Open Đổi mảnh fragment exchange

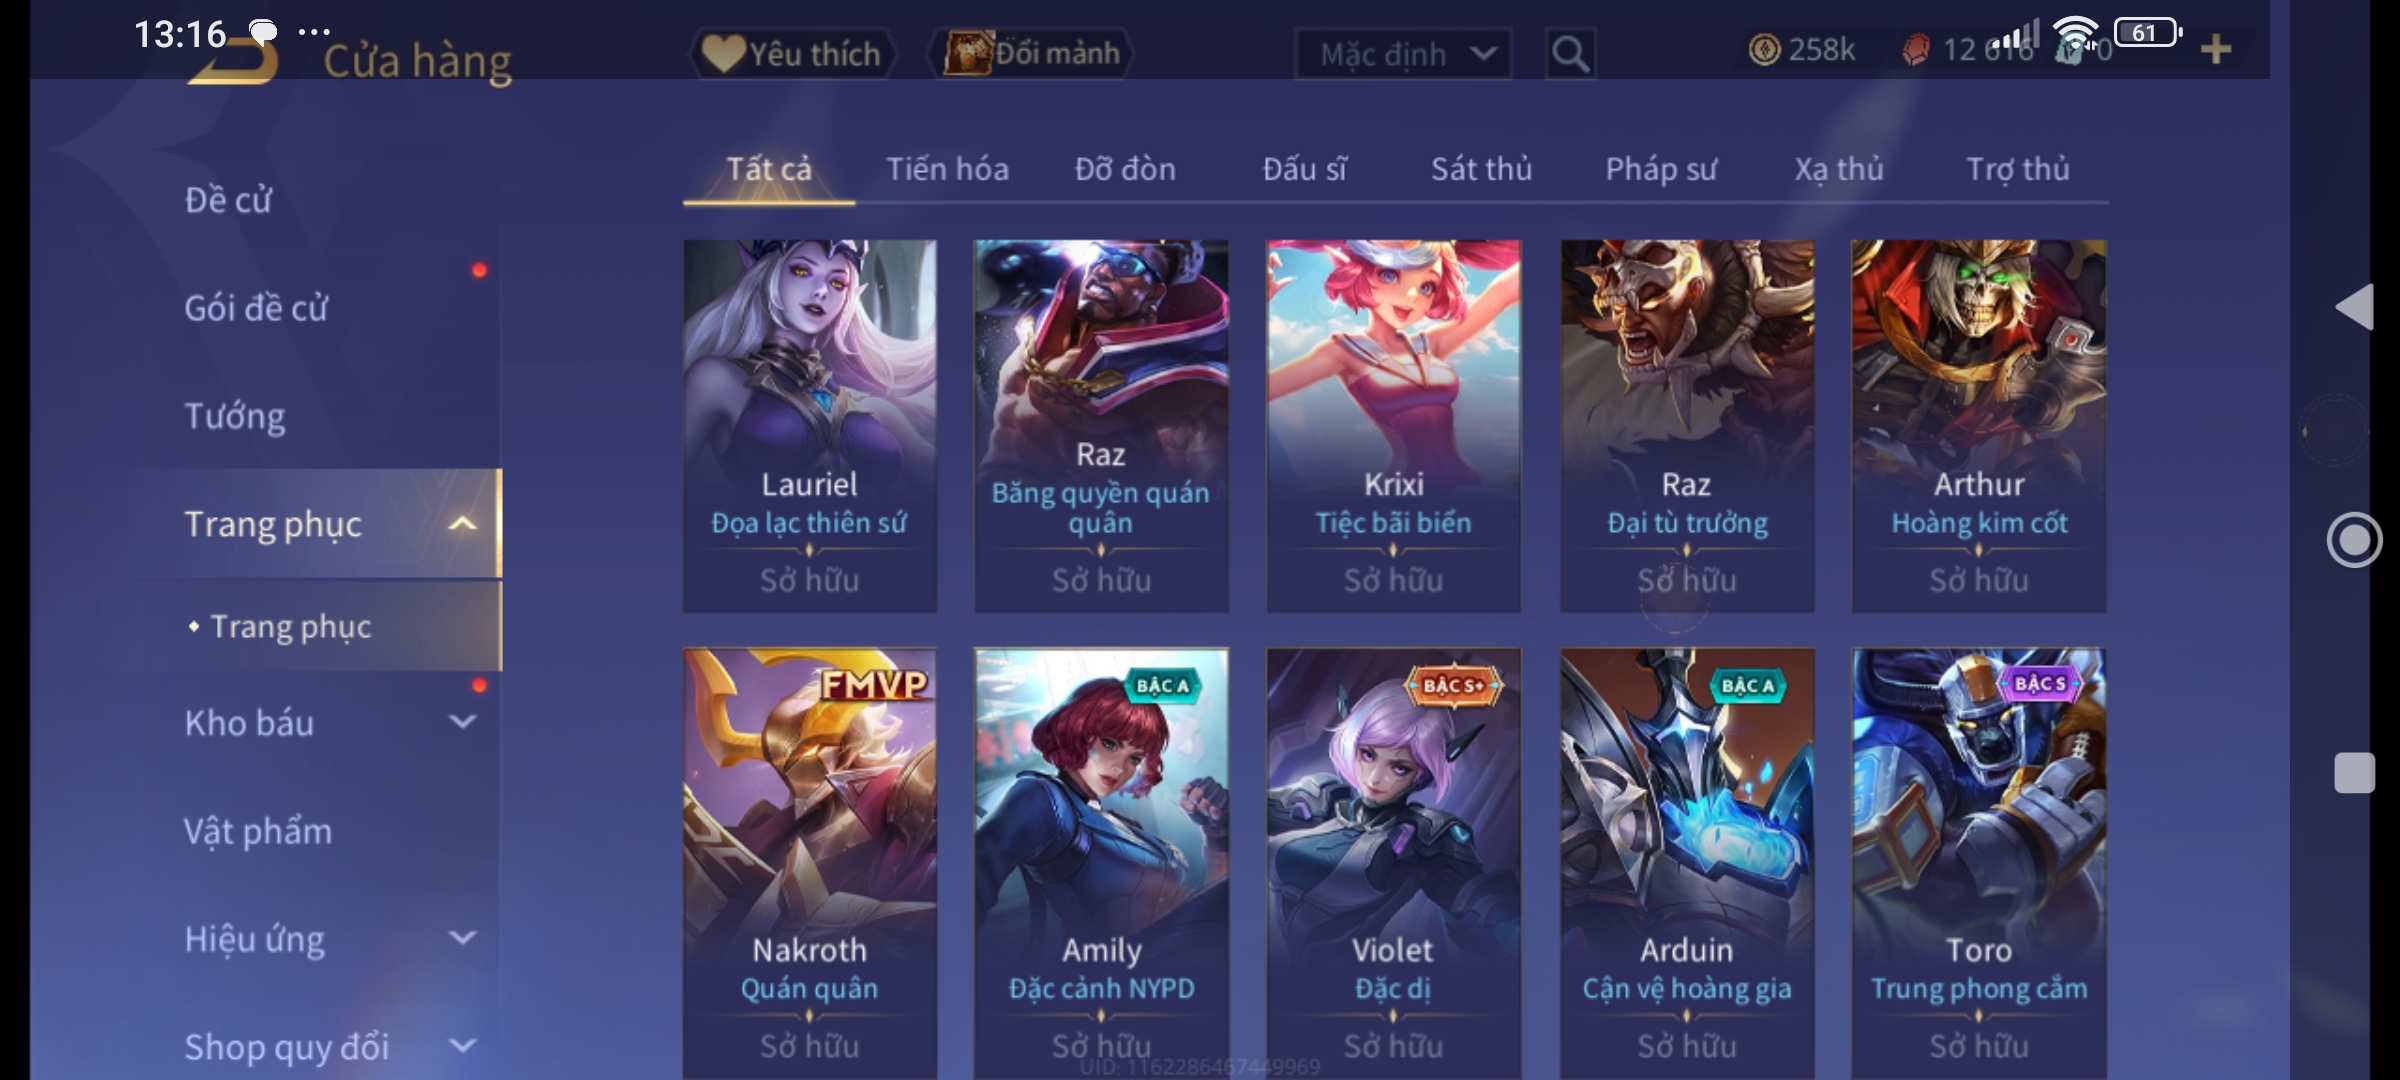(1031, 53)
